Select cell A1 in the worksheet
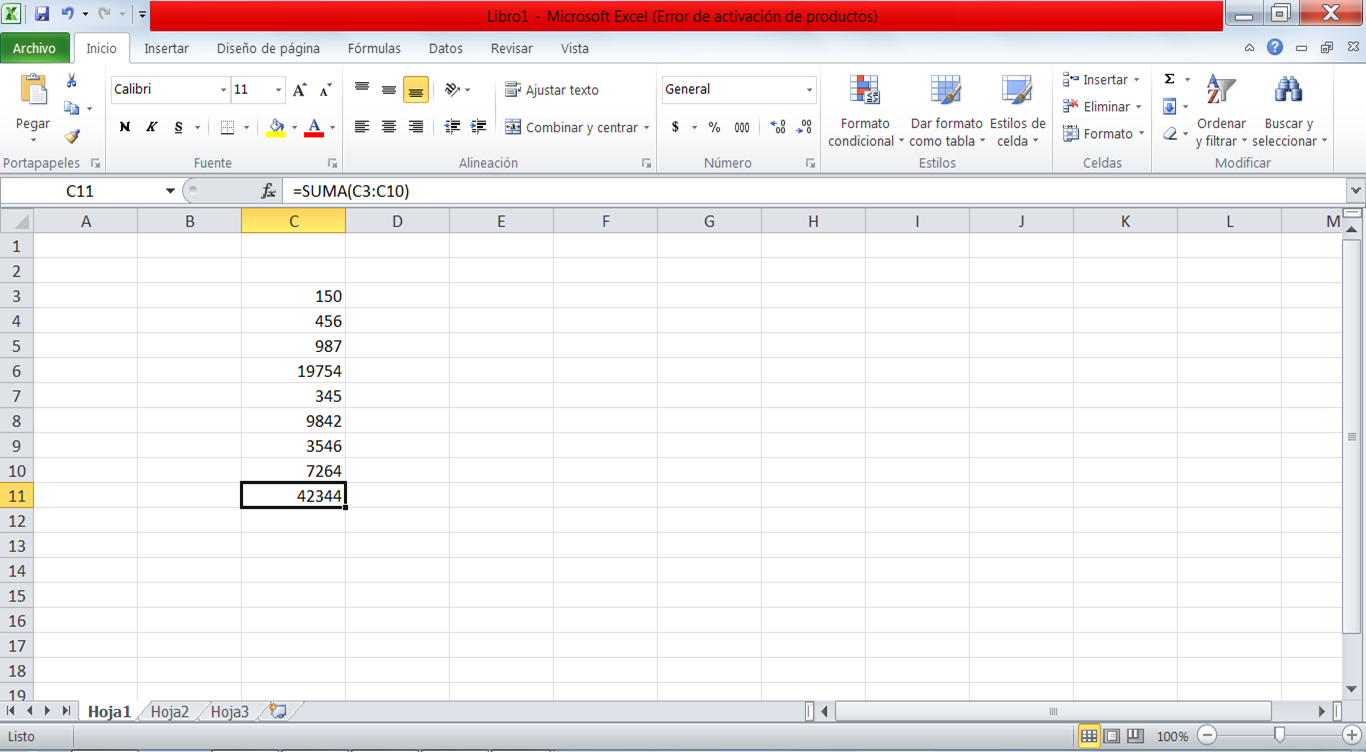The width and height of the screenshot is (1366, 752). [86, 246]
